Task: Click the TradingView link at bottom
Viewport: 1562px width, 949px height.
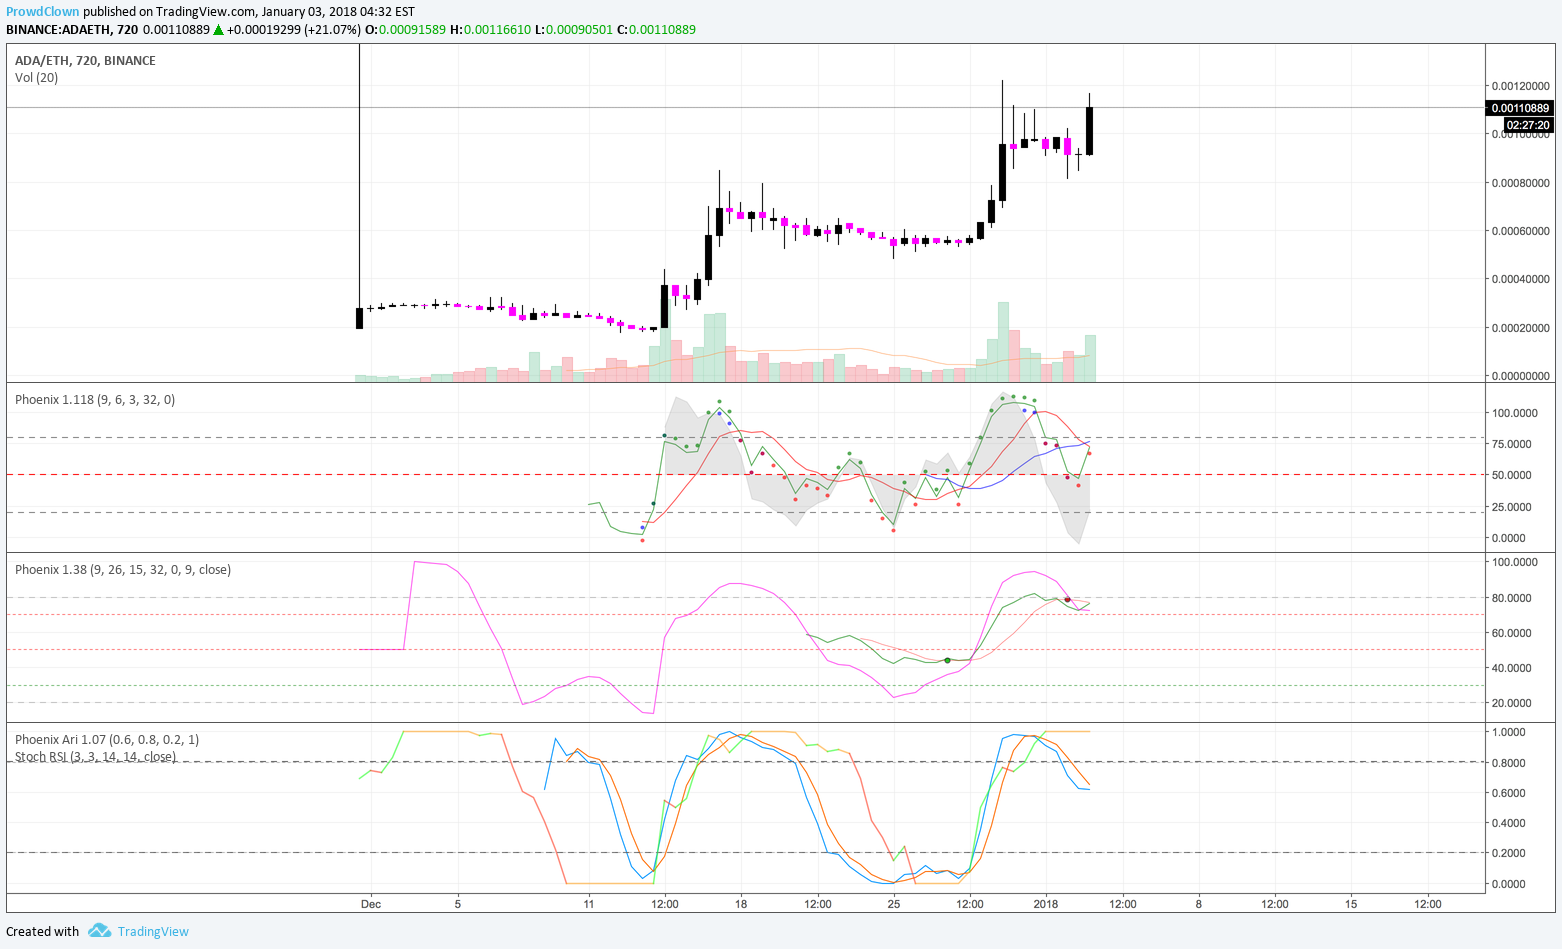Action: 153,931
